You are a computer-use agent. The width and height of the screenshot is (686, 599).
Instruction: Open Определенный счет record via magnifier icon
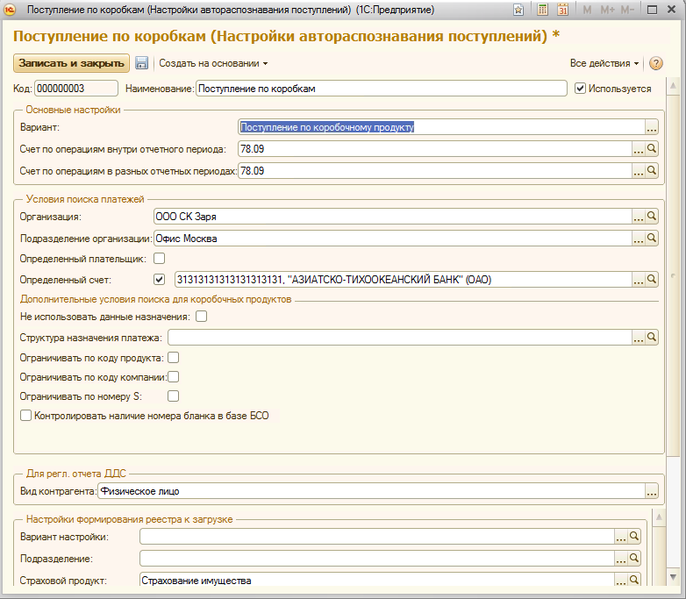(651, 279)
